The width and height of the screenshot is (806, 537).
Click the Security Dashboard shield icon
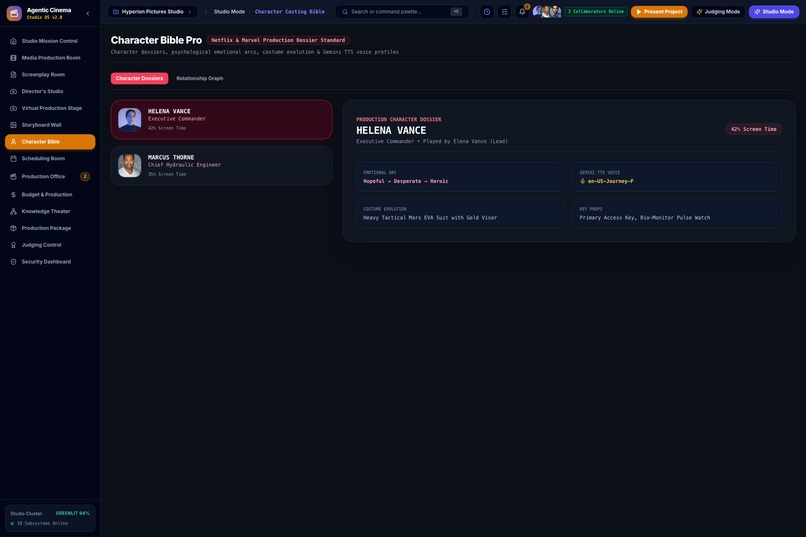(13, 262)
